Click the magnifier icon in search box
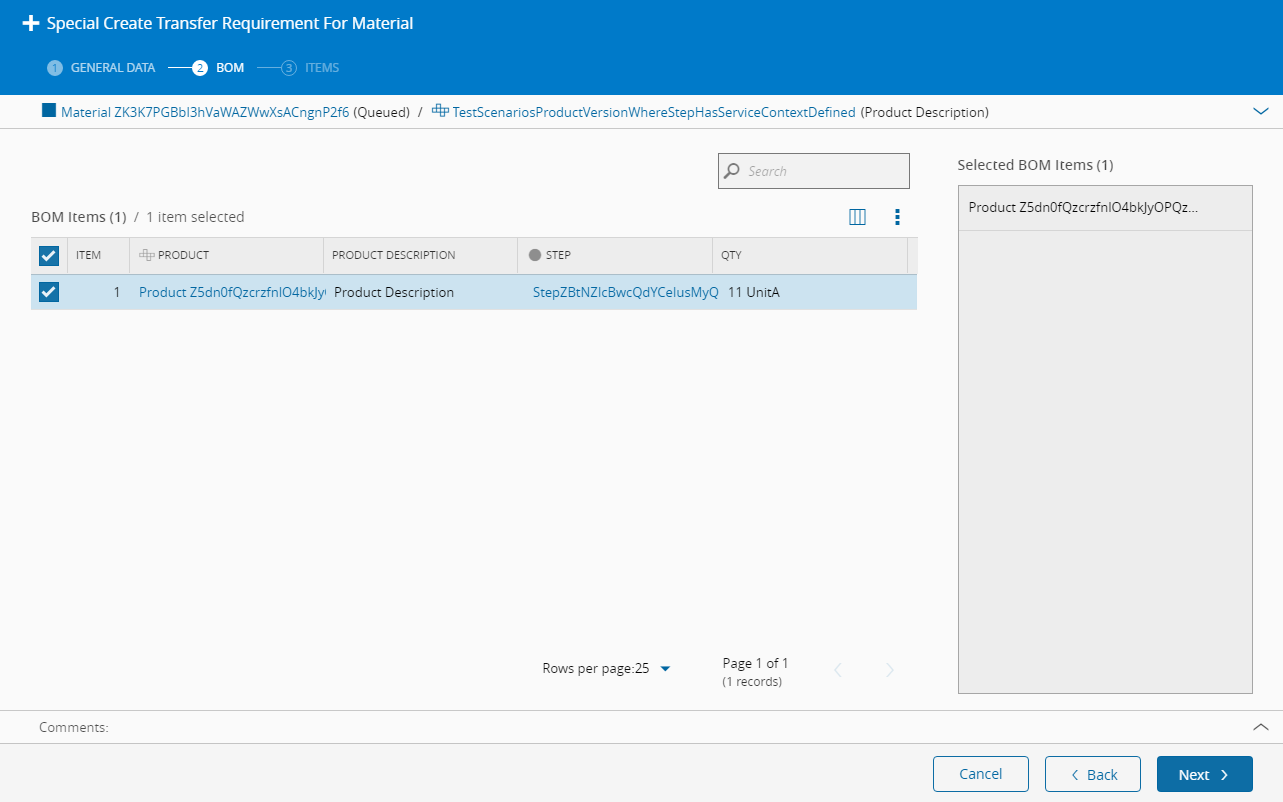 pyautogui.click(x=733, y=171)
